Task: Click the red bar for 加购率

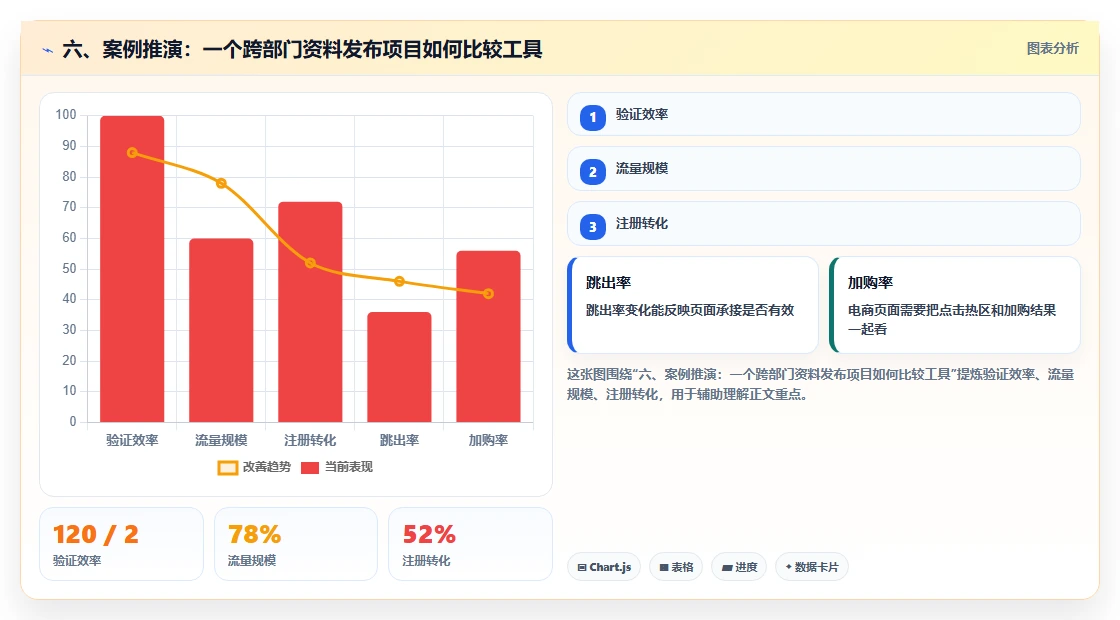Action: pos(489,336)
